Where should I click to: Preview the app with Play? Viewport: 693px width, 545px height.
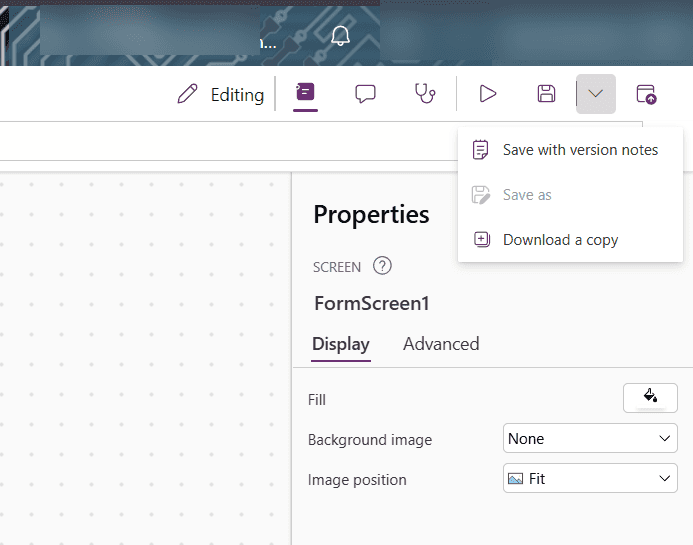487,94
